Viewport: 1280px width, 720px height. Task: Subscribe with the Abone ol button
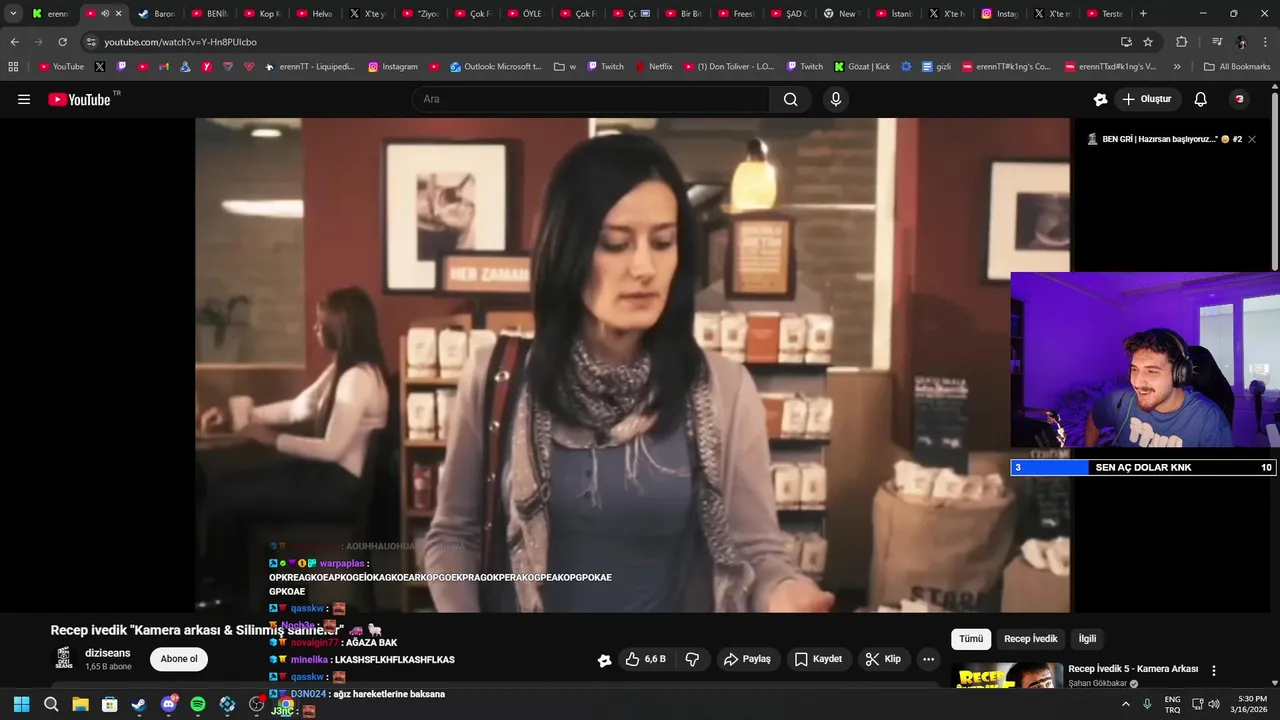tap(179, 659)
